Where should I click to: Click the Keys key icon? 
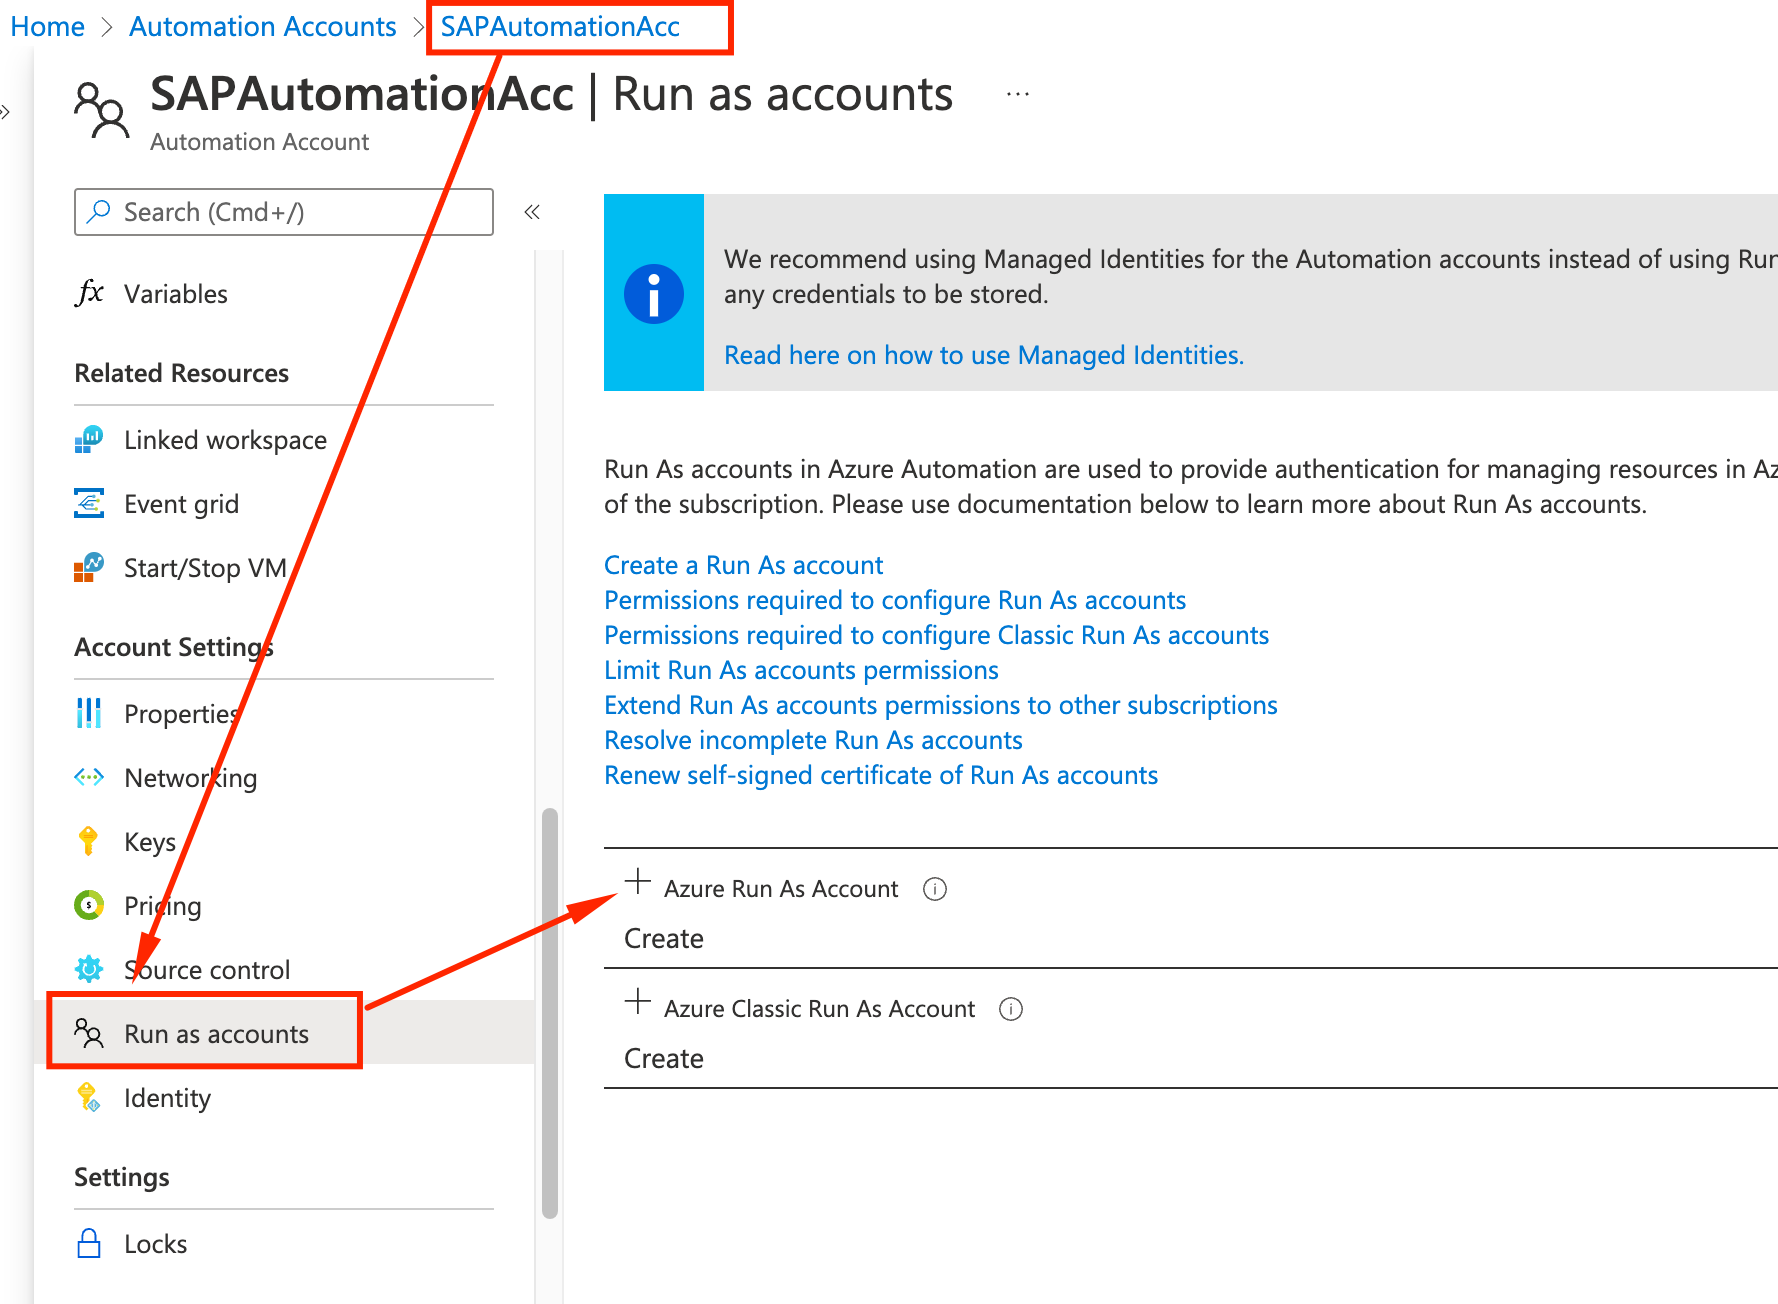click(88, 841)
